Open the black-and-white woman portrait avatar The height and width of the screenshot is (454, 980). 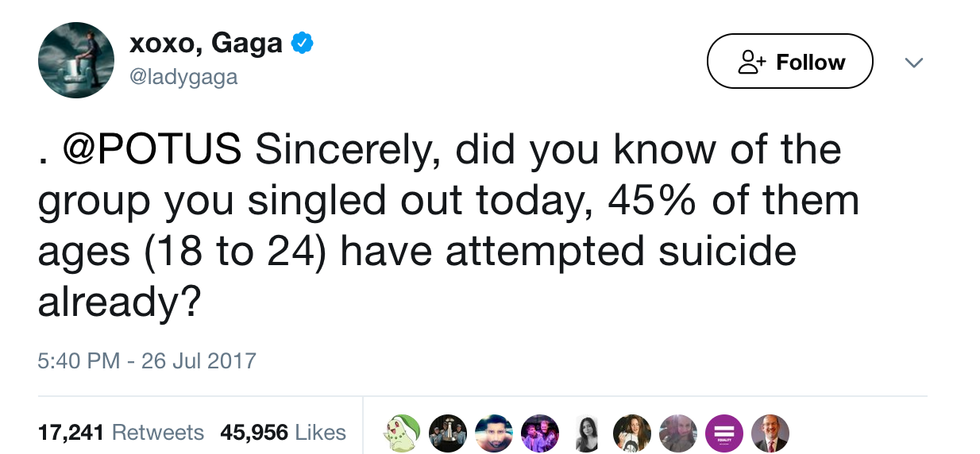pyautogui.click(x=586, y=432)
